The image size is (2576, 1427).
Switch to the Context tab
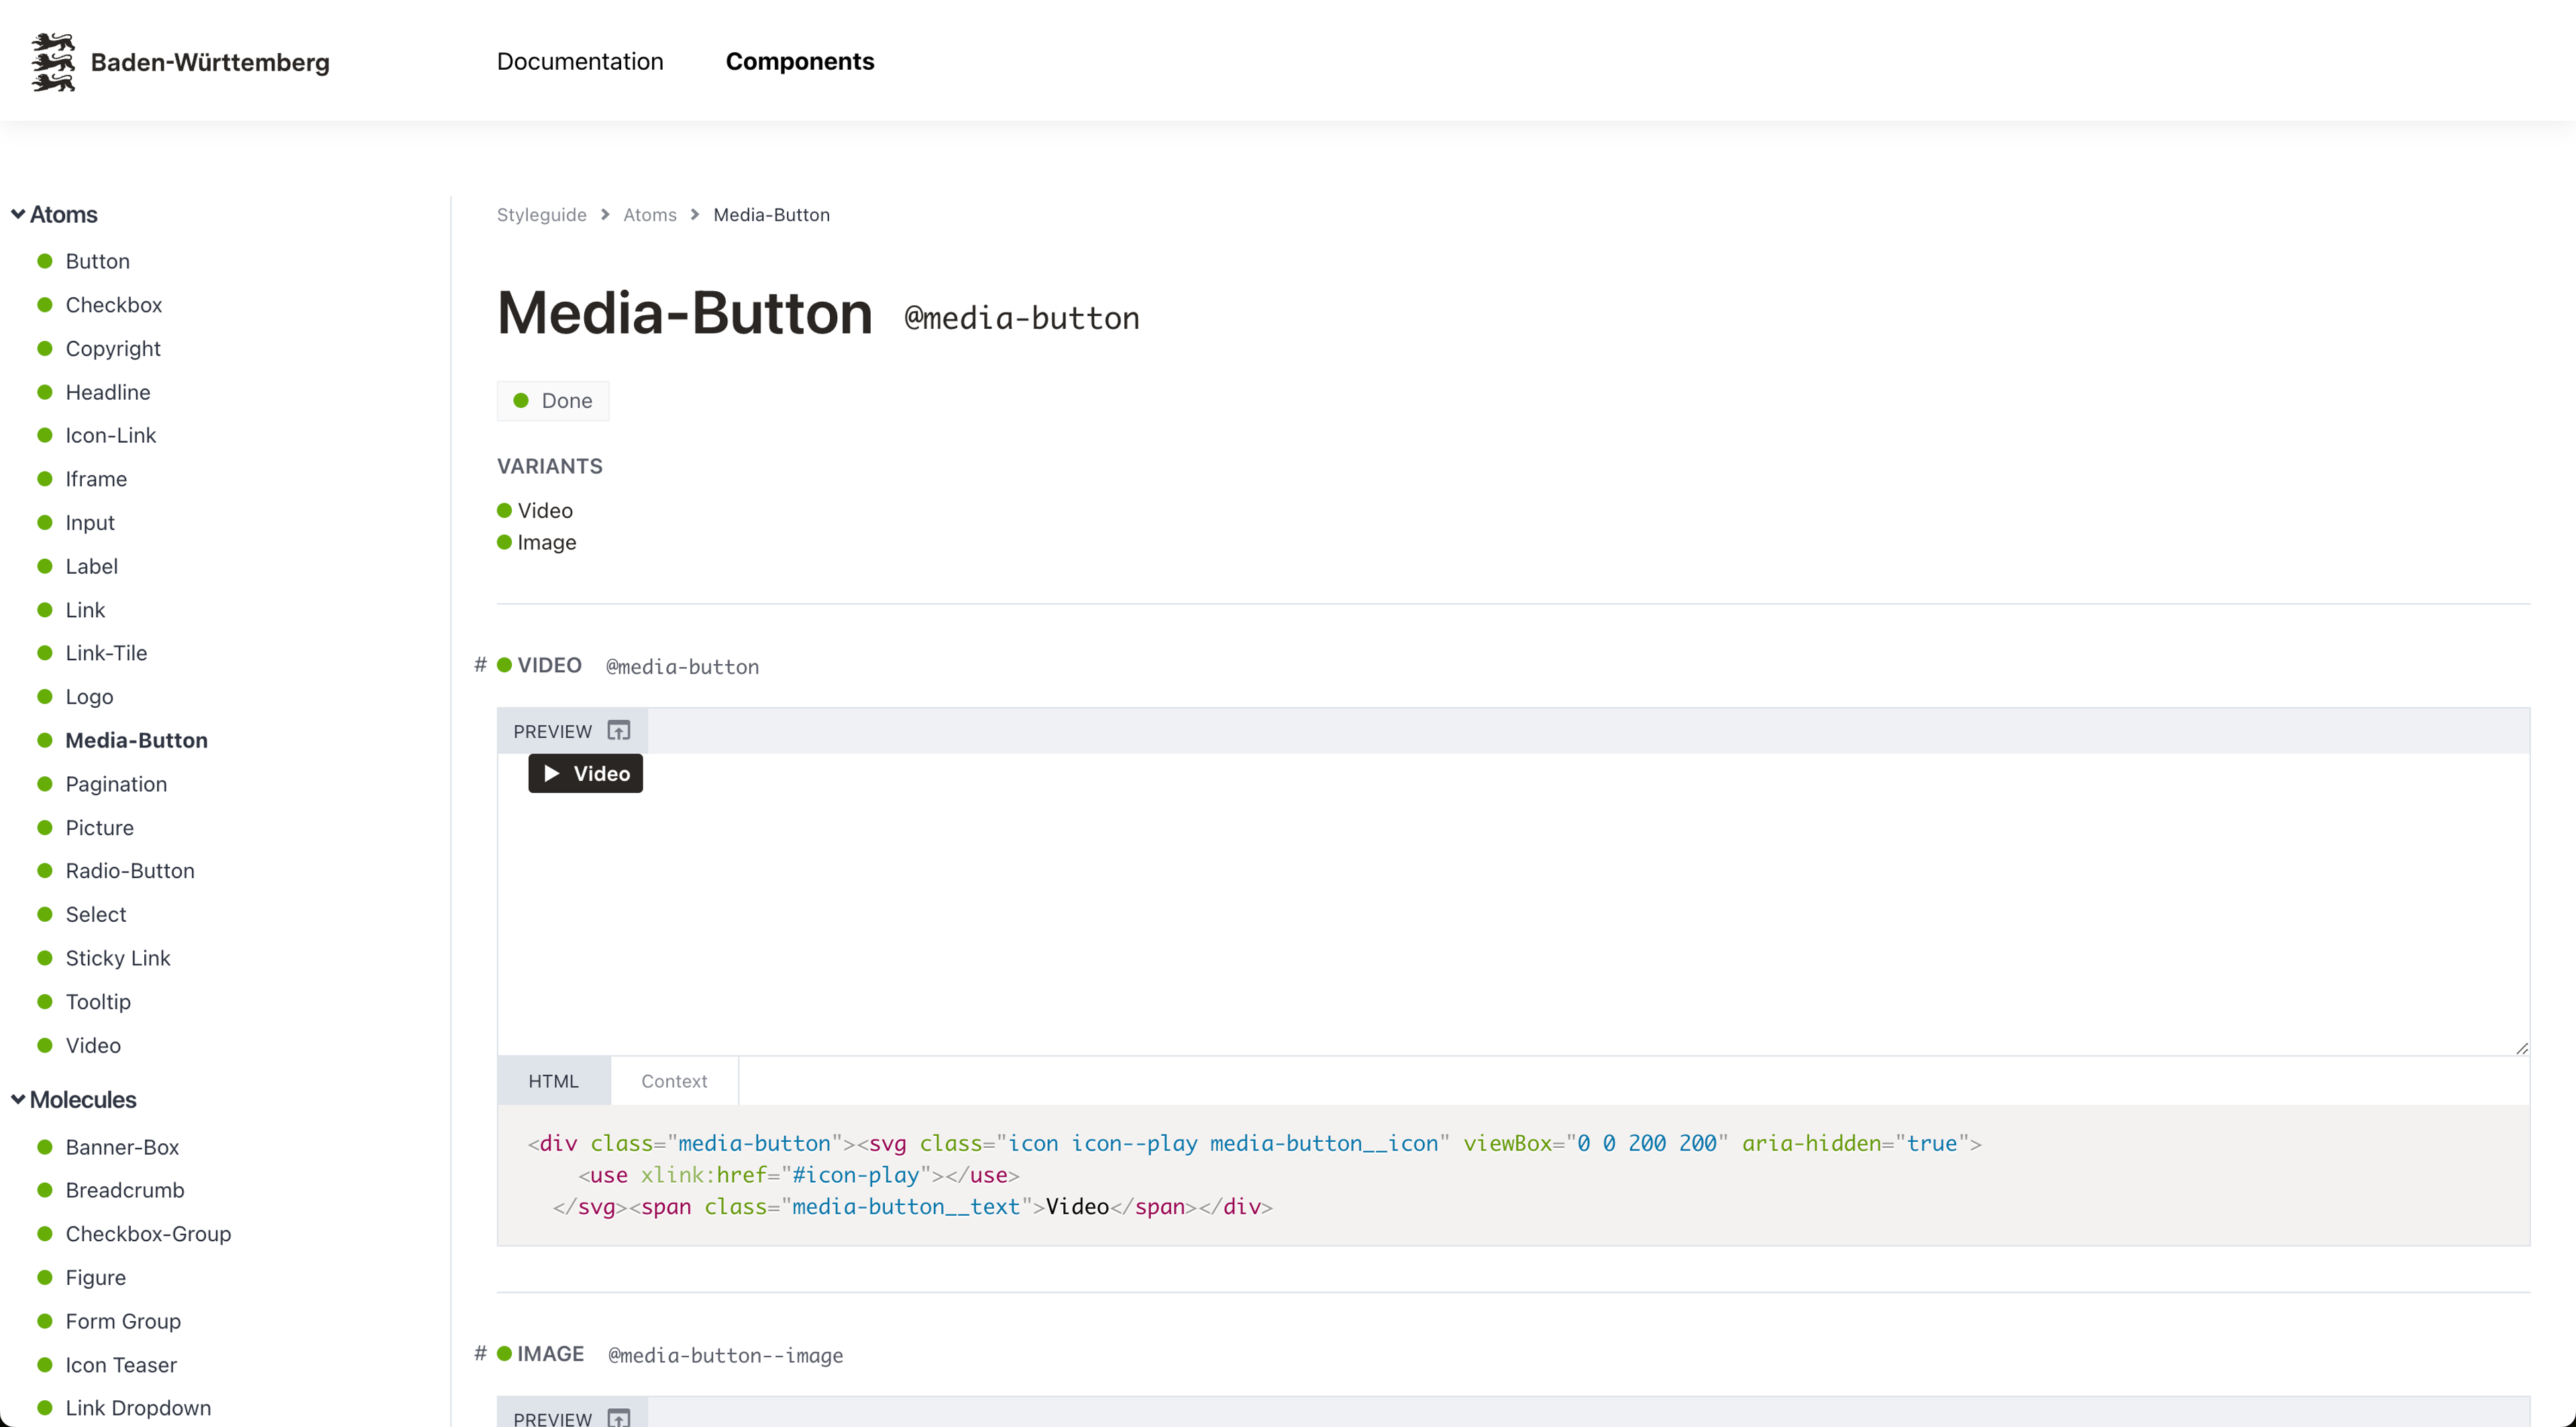pyautogui.click(x=674, y=1081)
